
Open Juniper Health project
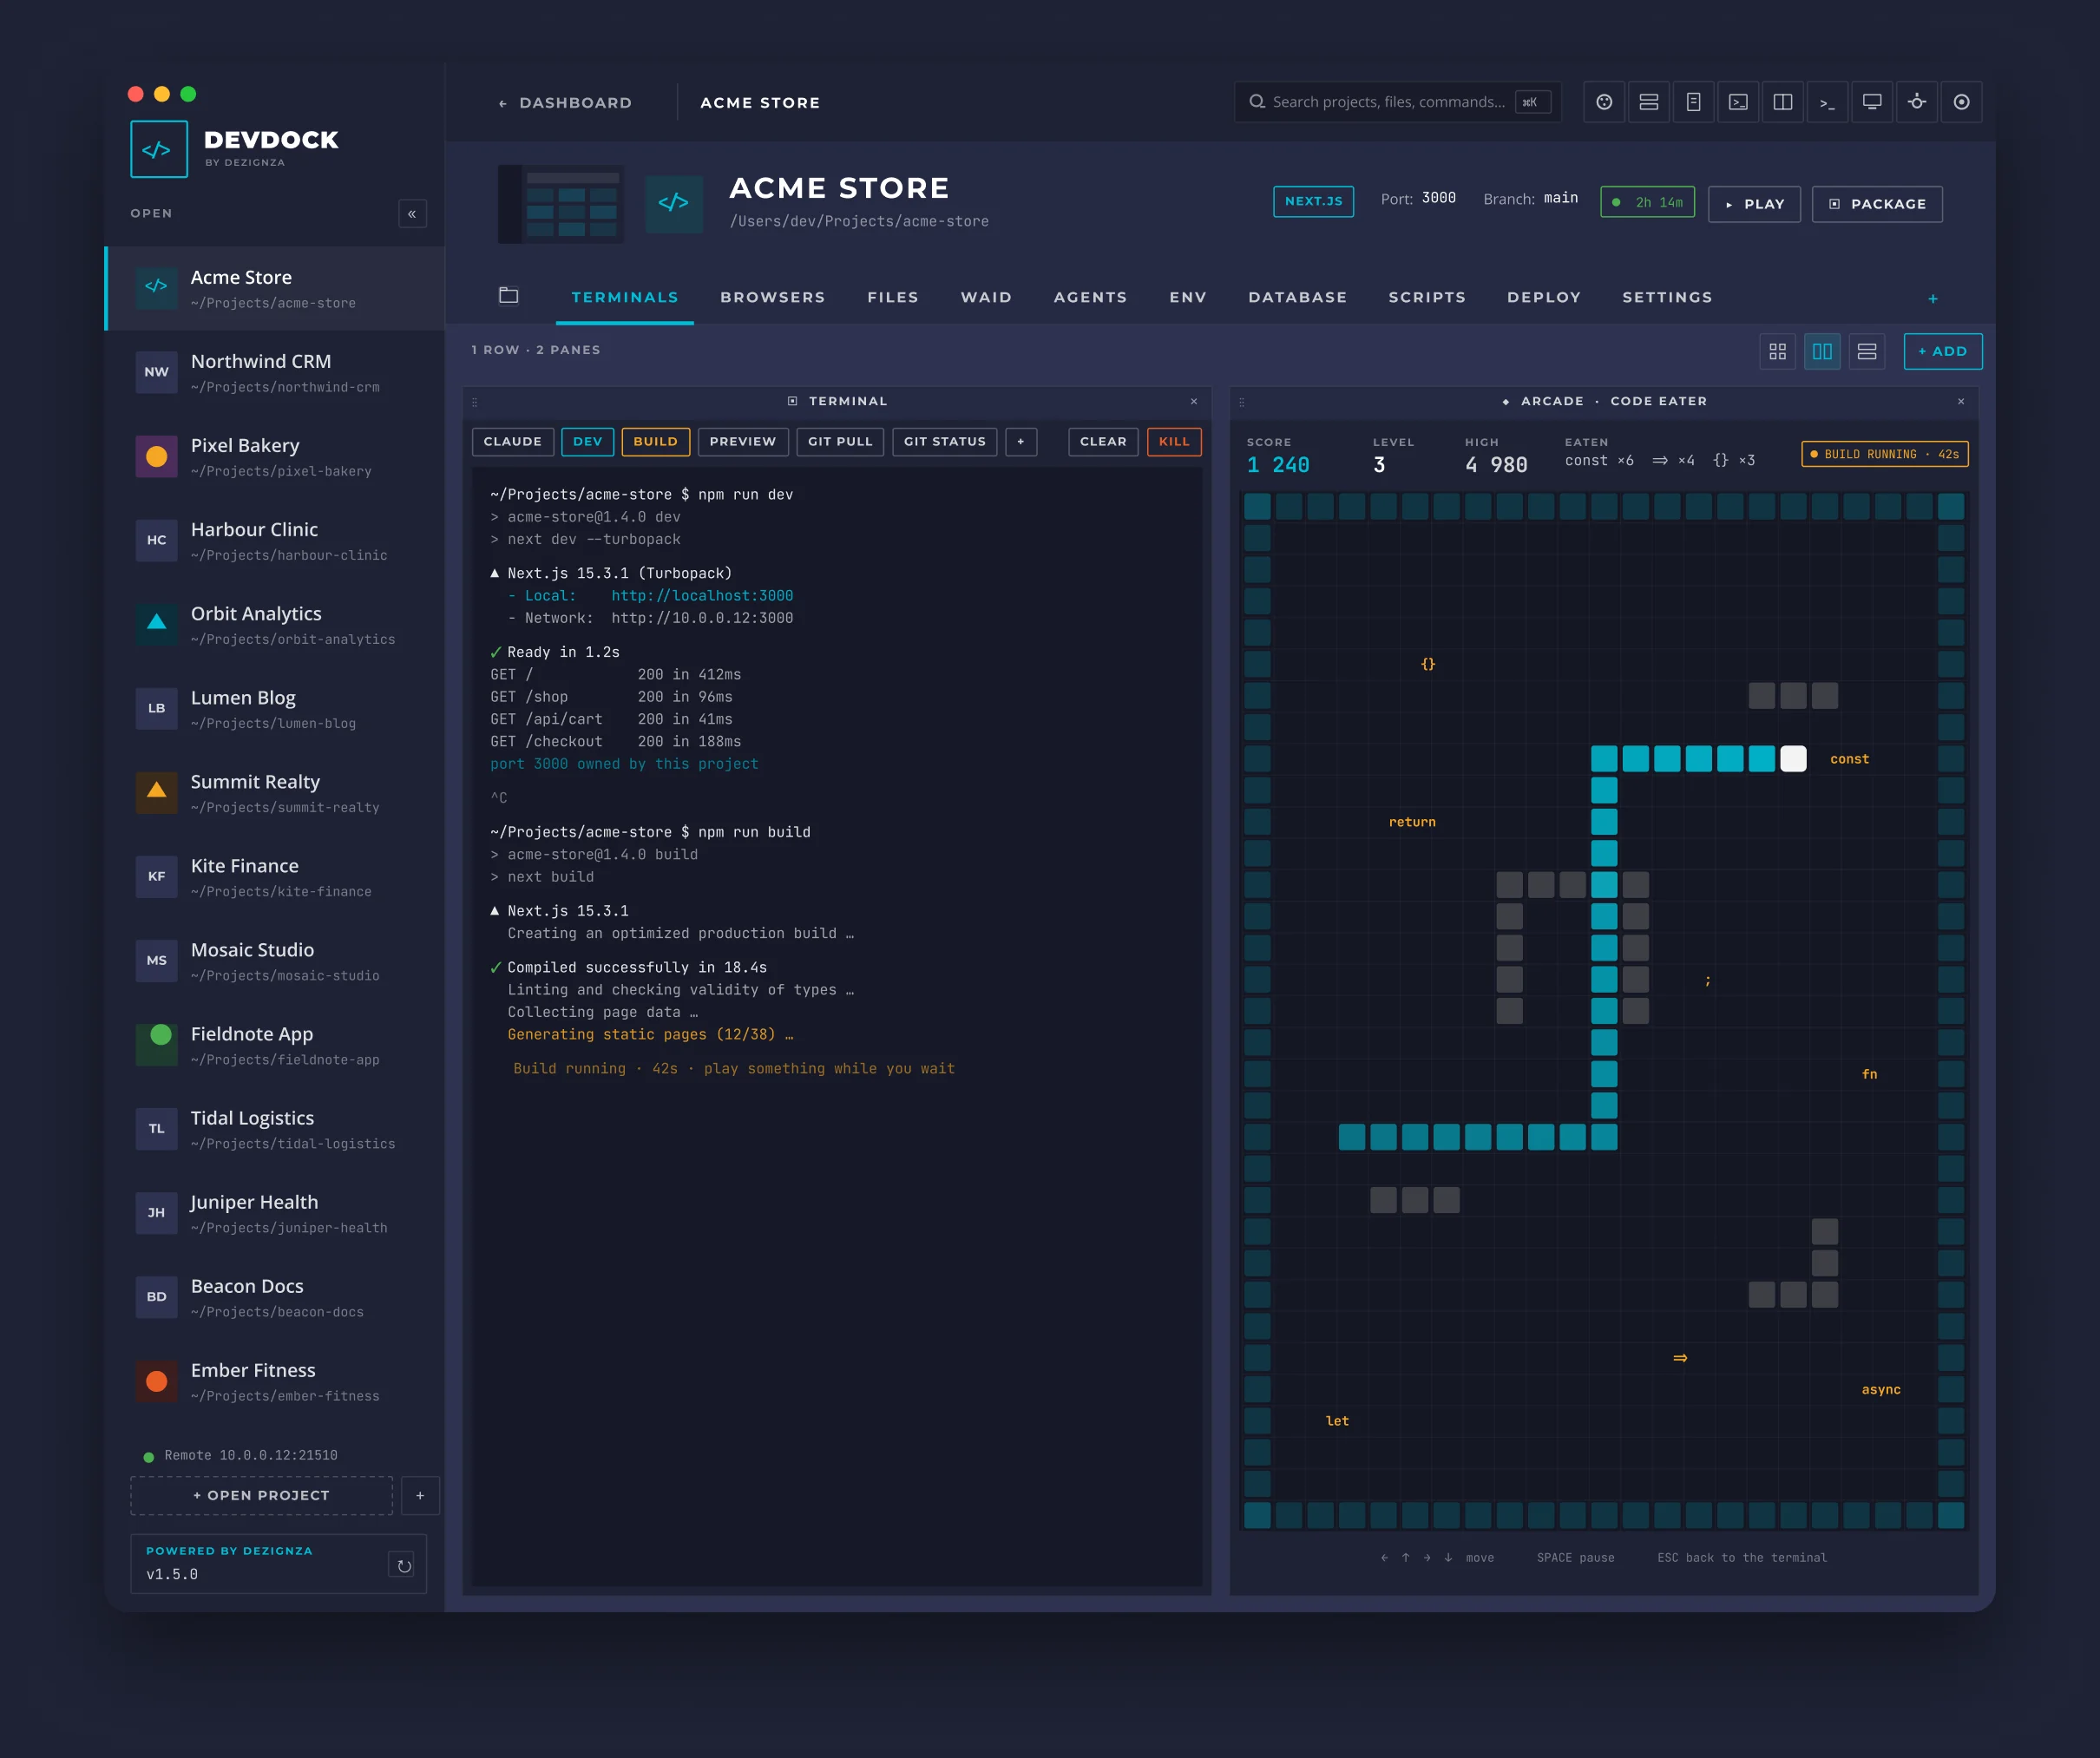[275, 1212]
